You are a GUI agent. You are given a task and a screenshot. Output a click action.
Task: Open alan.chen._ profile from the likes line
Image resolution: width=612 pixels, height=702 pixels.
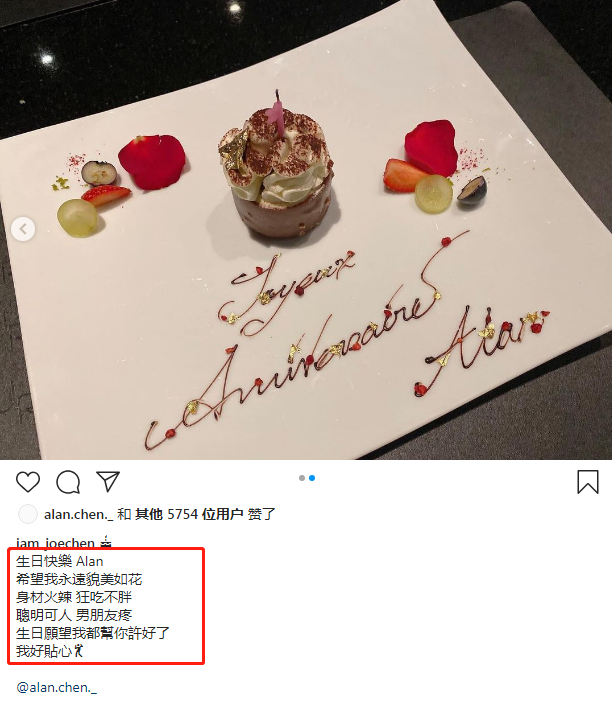(79, 514)
